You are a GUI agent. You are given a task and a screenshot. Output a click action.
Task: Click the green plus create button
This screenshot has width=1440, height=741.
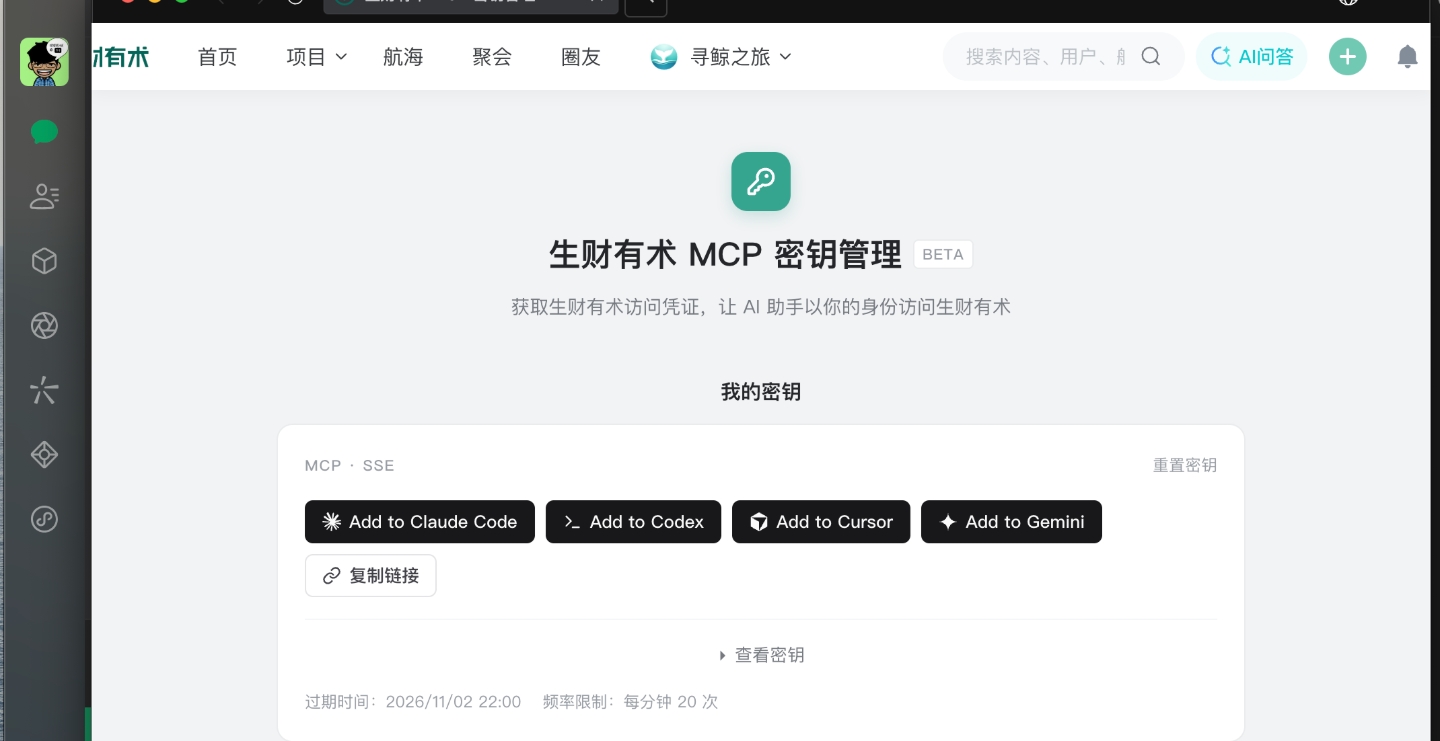[1347, 57]
